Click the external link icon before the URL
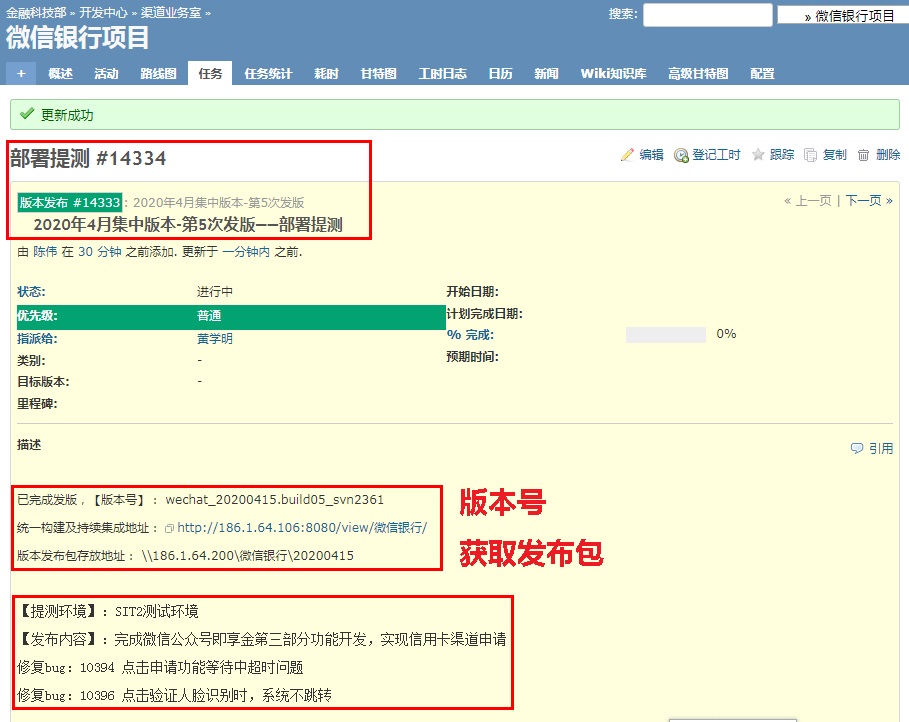Viewport: 909px width, 722px height. 169,528
